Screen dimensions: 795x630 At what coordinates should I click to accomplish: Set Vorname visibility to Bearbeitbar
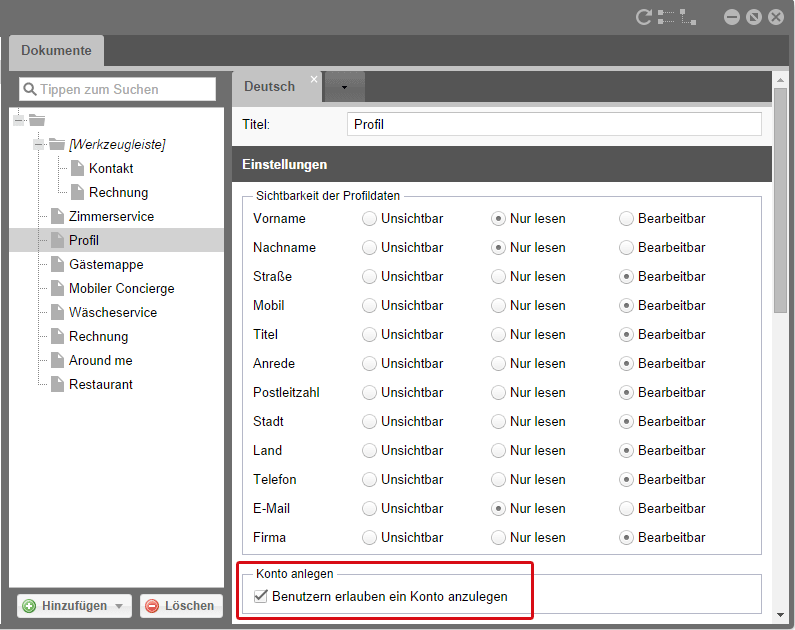tap(626, 218)
